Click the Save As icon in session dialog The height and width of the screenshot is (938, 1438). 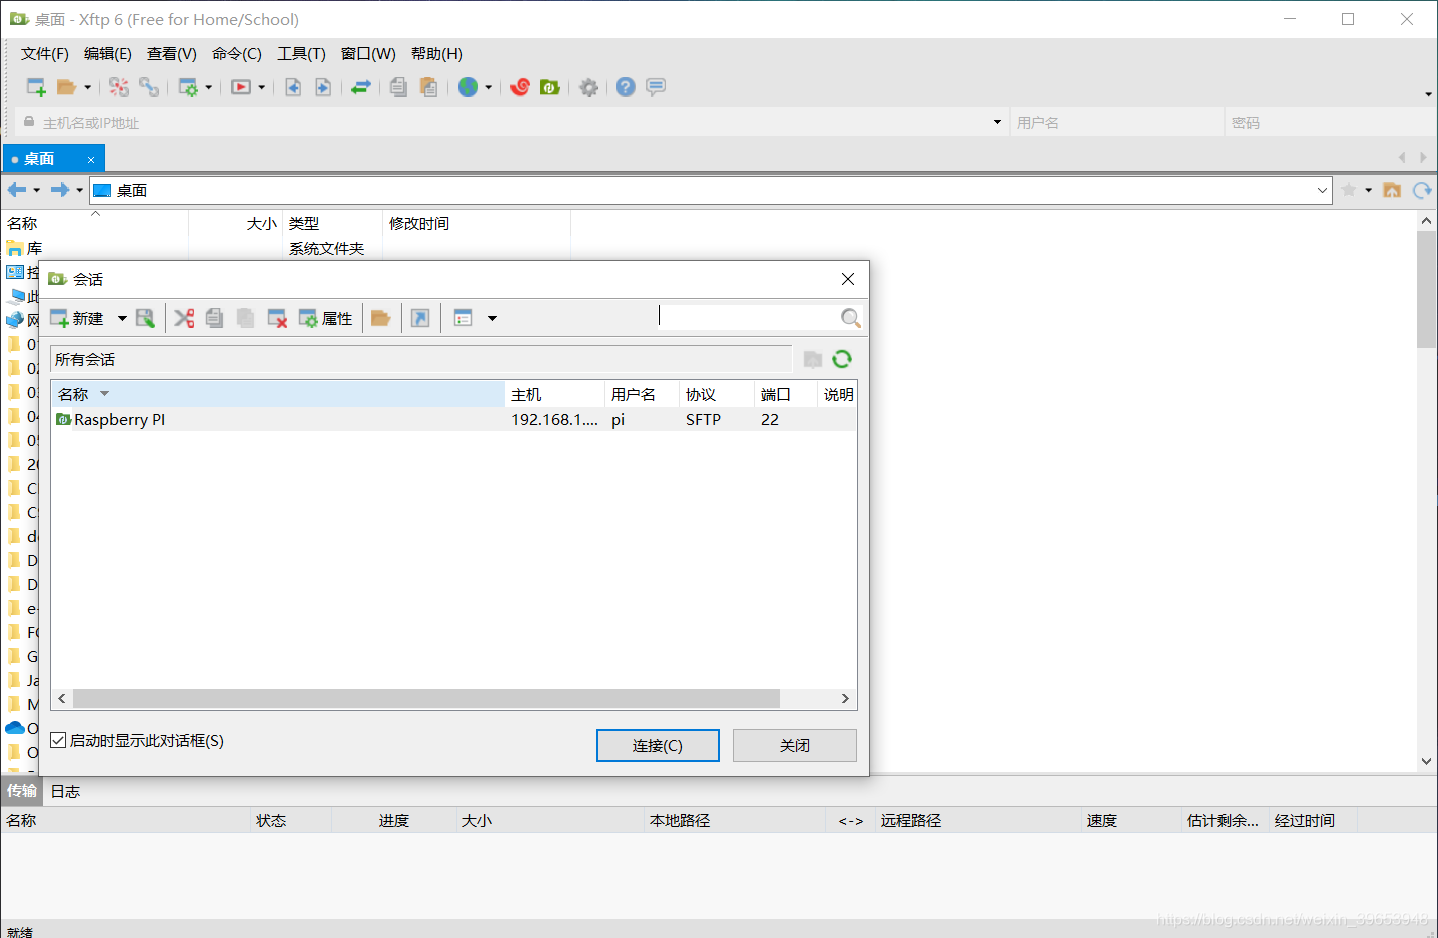click(x=146, y=318)
